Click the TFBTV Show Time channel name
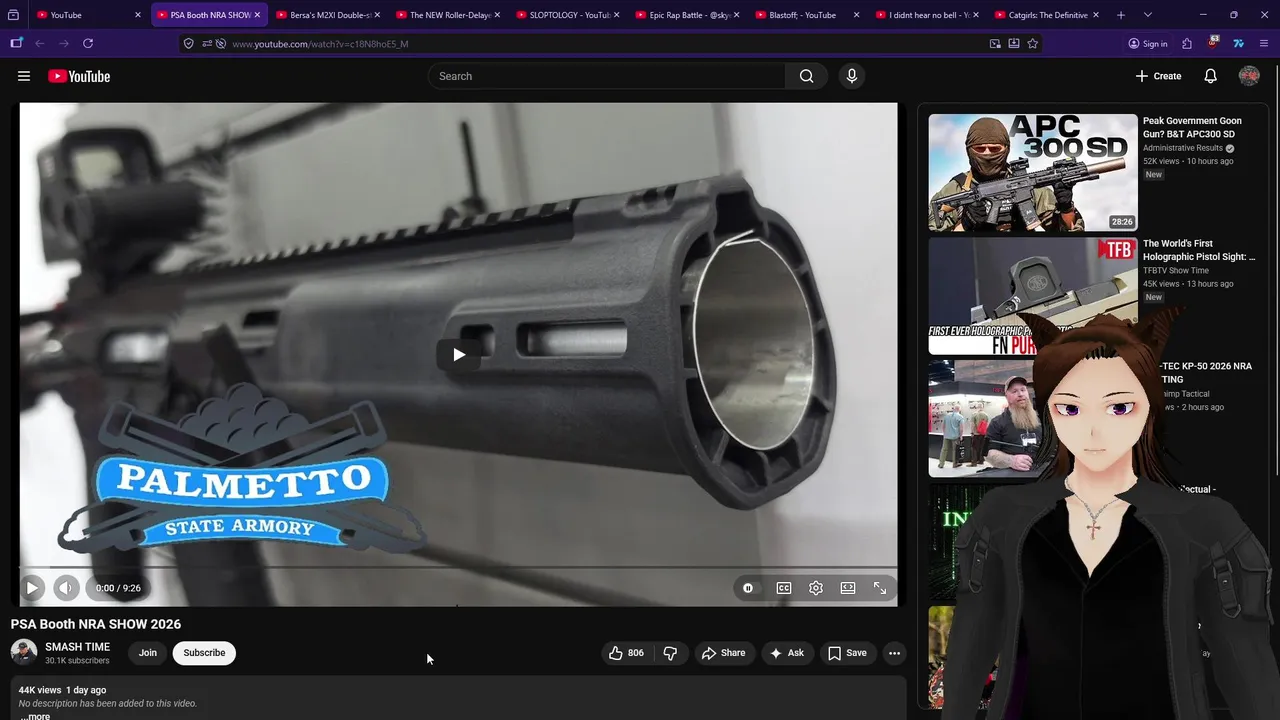Viewport: 1280px width, 720px height. 1176,271
